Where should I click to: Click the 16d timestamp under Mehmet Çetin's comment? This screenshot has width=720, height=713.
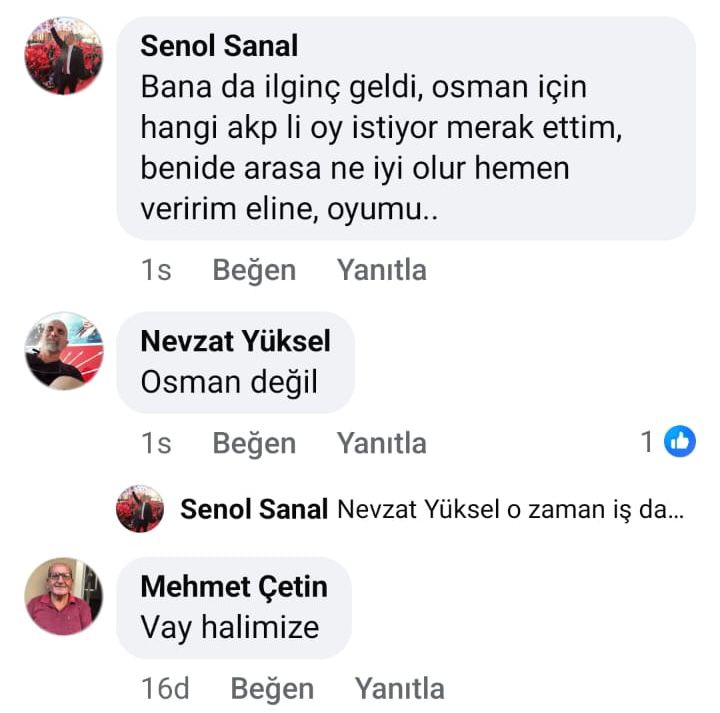point(165,688)
